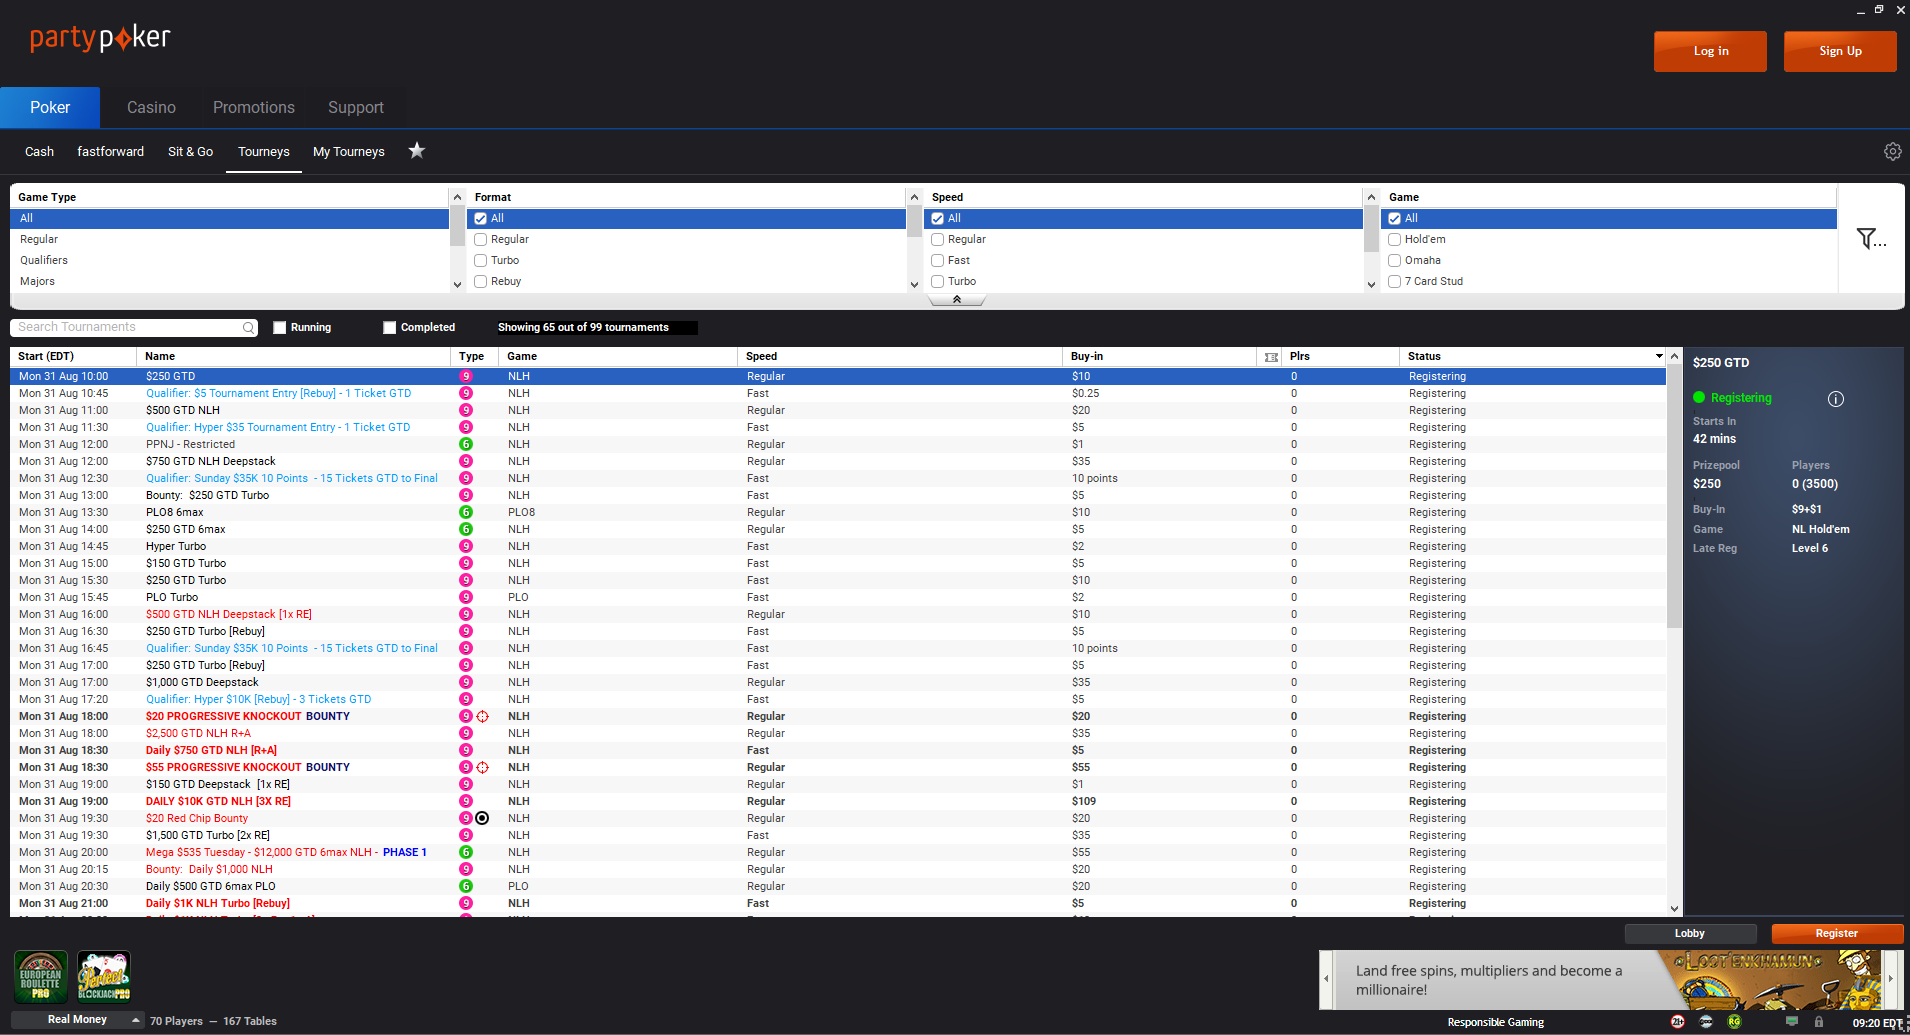Open the Real Money mode dropdown
This screenshot has height=1035, width=1910.
pyautogui.click(x=78, y=1020)
